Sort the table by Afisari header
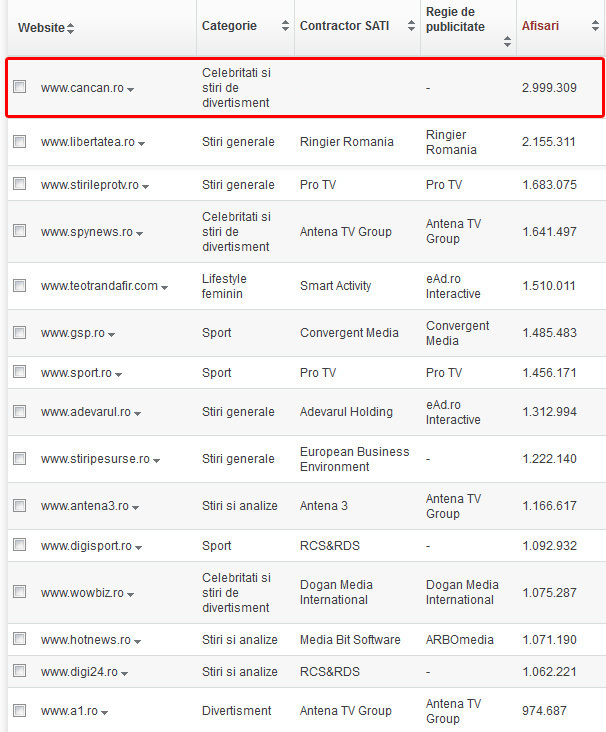The height and width of the screenshot is (732, 606). [540, 26]
